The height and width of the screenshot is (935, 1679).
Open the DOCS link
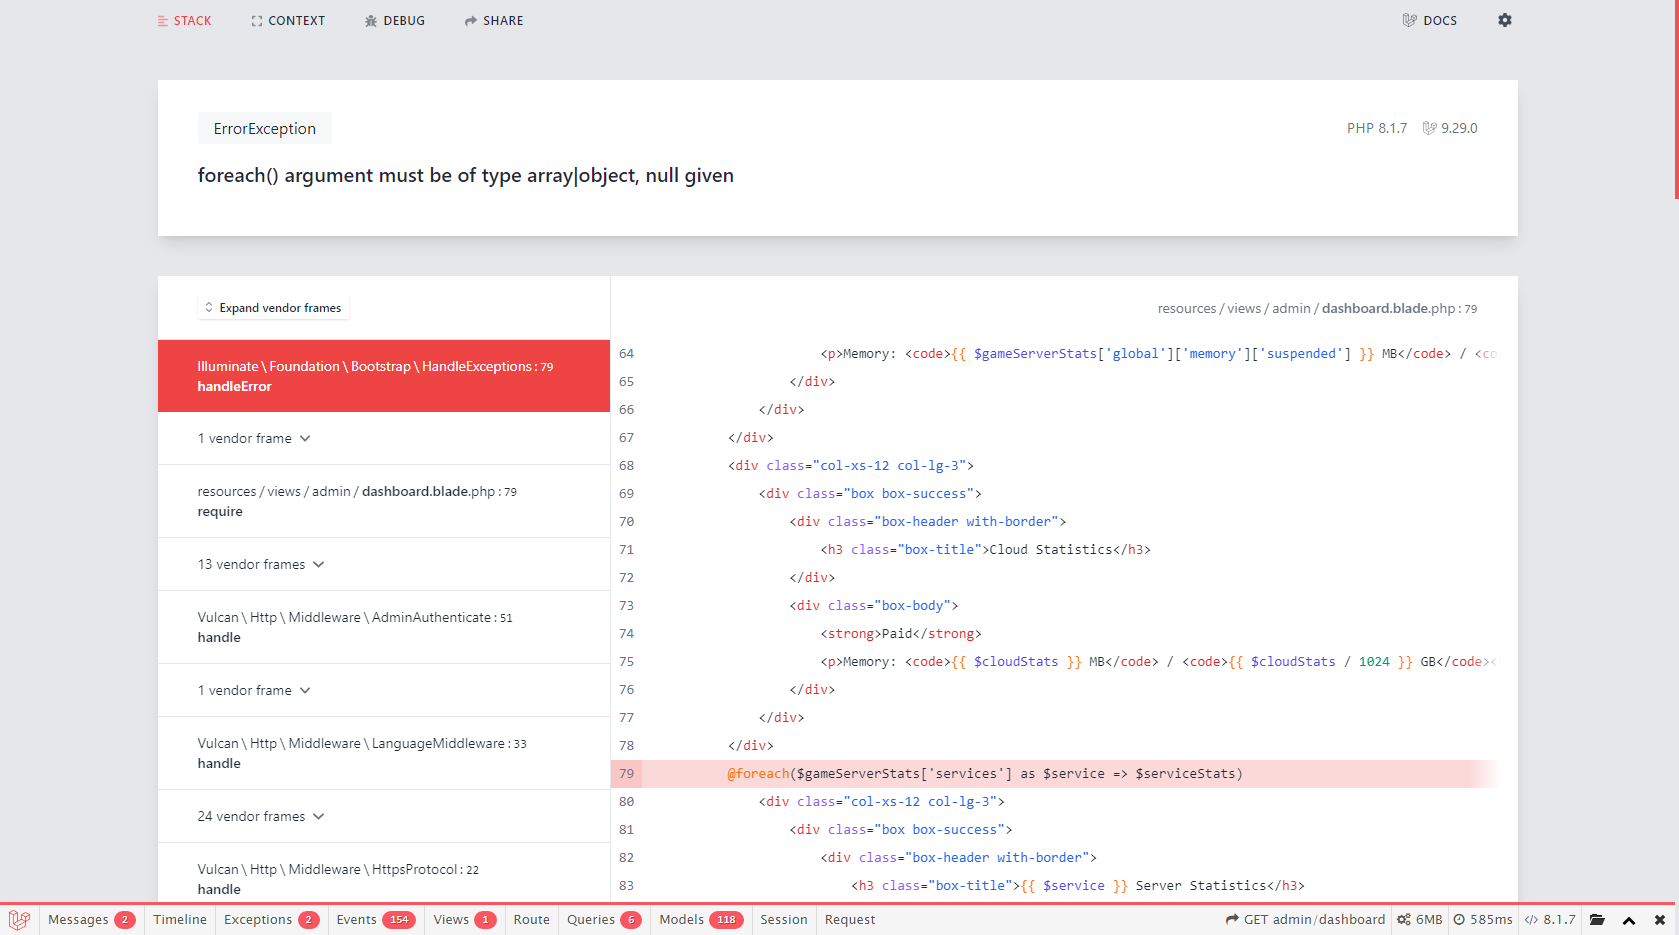point(1429,20)
